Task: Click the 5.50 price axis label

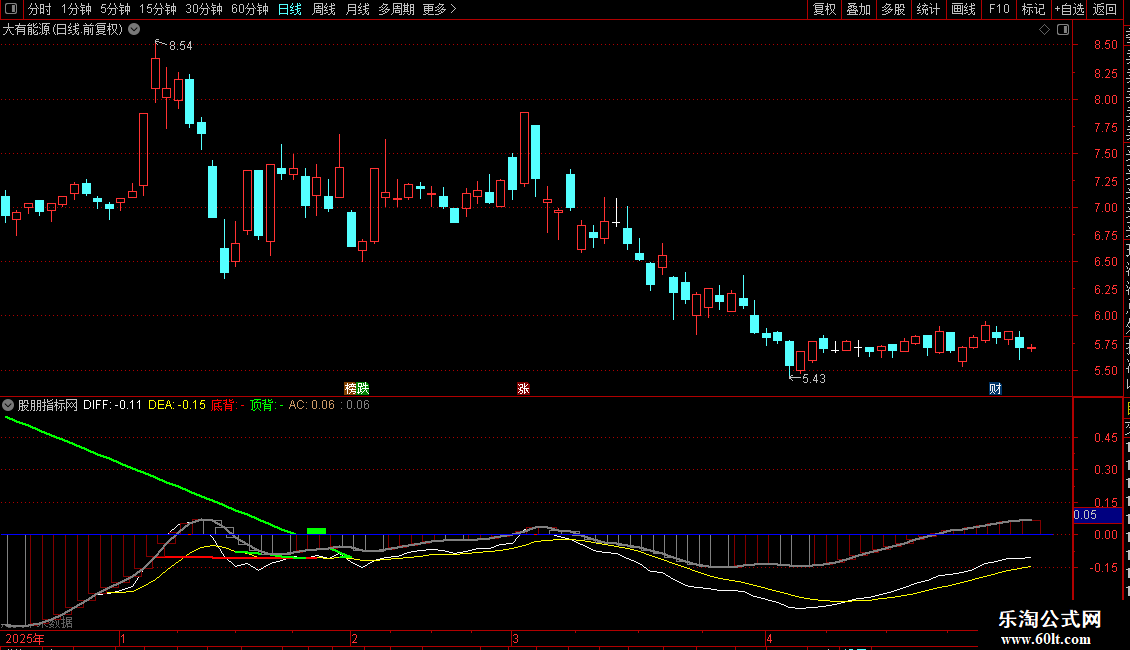Action: click(x=1105, y=370)
